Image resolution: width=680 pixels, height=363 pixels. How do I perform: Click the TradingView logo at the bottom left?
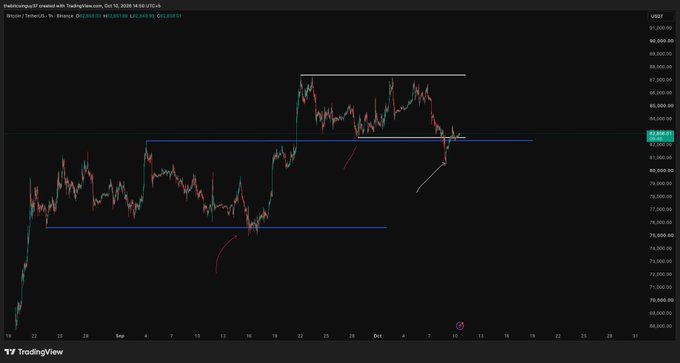coord(34,352)
